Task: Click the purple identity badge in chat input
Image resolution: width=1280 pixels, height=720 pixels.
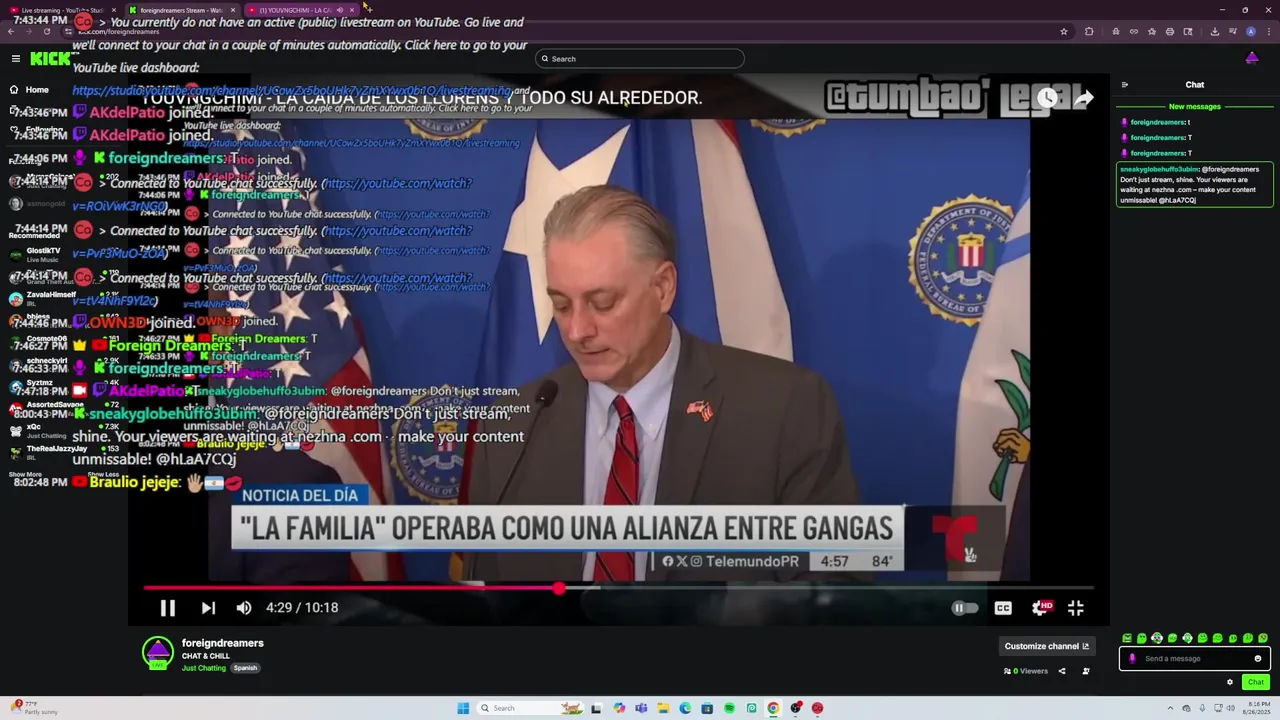Action: pos(1132,659)
